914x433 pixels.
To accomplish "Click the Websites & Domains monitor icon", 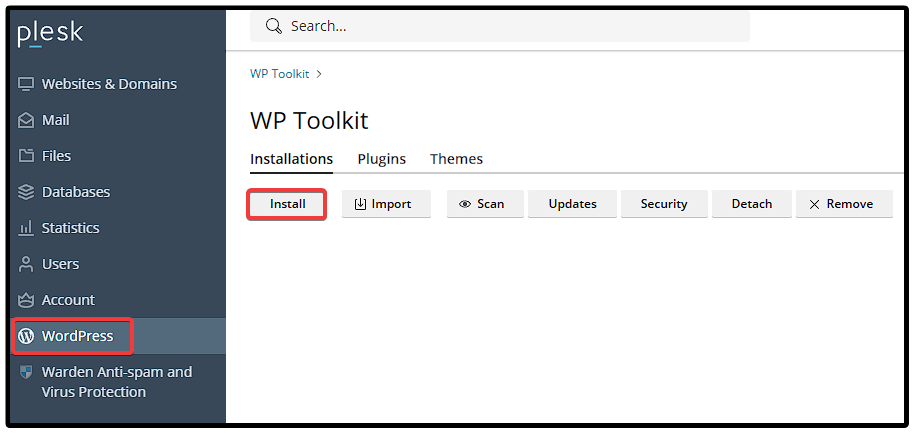I will 26,84.
